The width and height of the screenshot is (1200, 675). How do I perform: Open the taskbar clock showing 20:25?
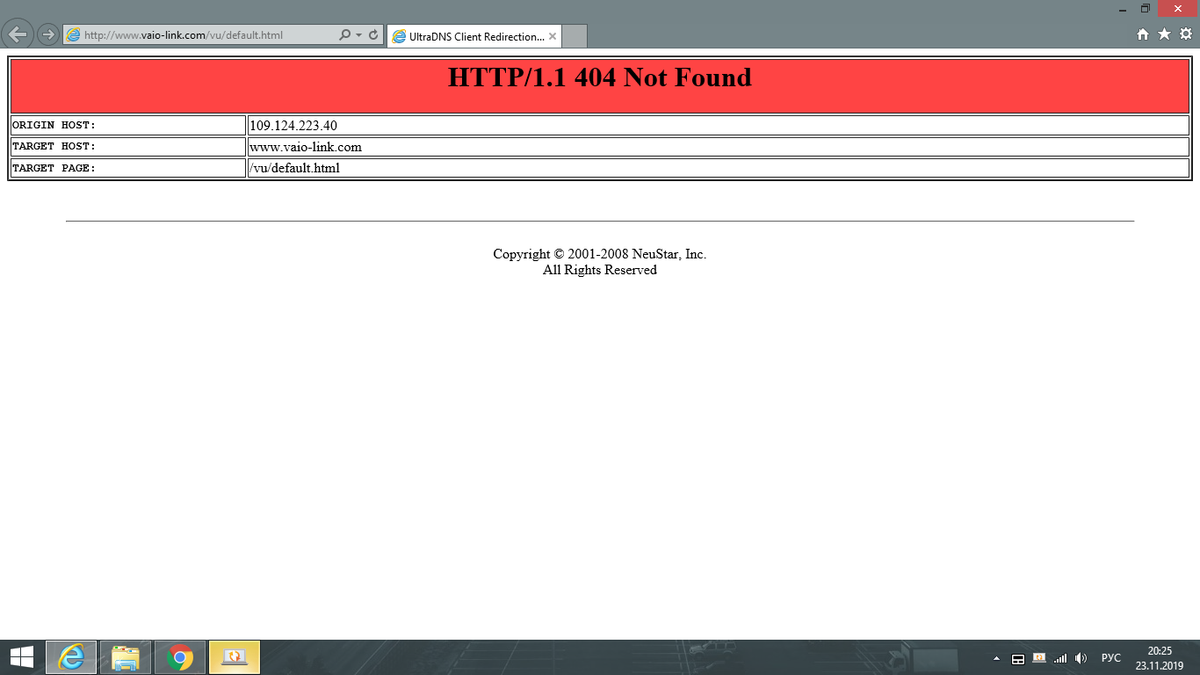point(1160,657)
